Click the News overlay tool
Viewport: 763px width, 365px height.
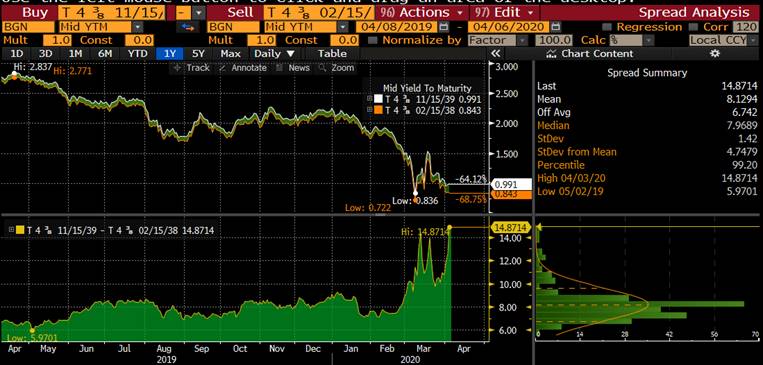(293, 68)
